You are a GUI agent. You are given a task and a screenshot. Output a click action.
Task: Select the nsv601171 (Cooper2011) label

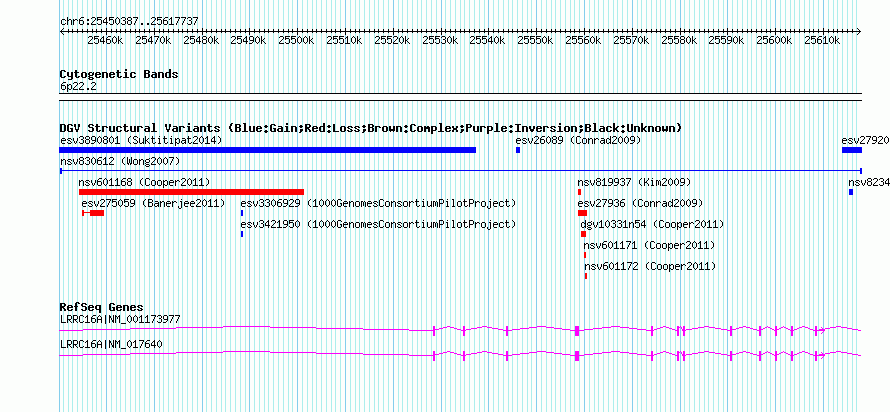click(649, 246)
